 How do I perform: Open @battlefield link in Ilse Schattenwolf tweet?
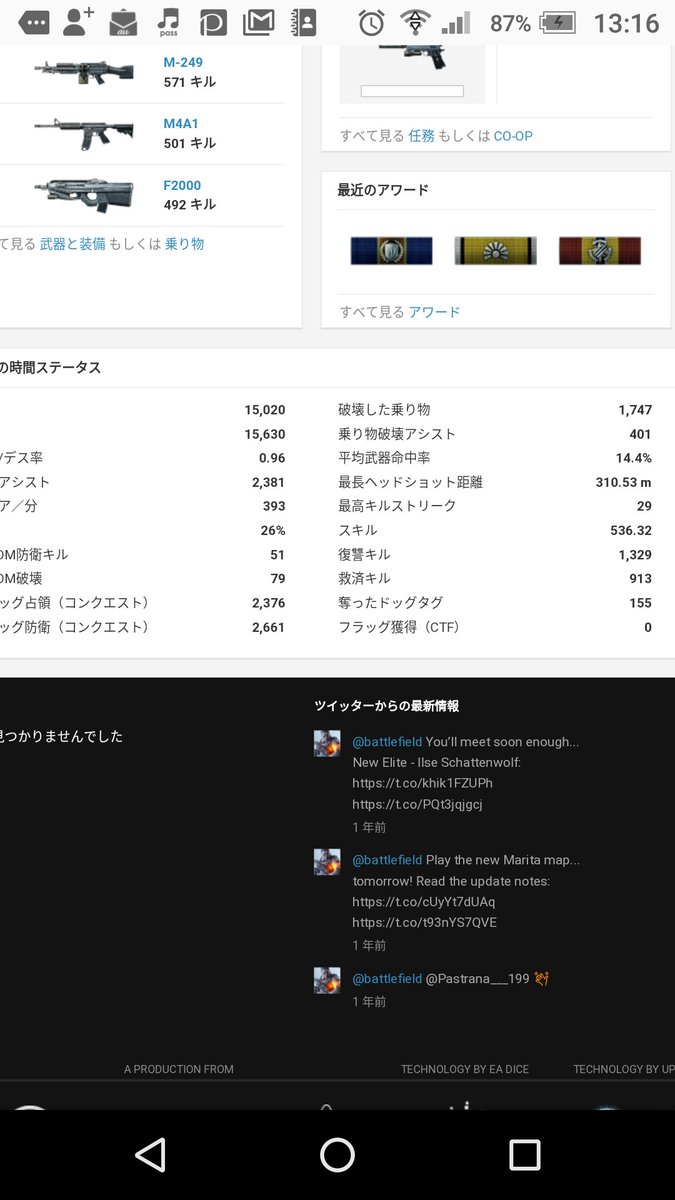pos(387,742)
